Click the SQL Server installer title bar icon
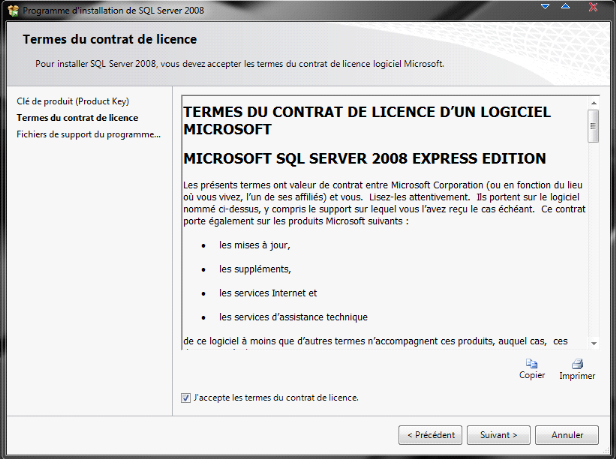 point(12,9)
